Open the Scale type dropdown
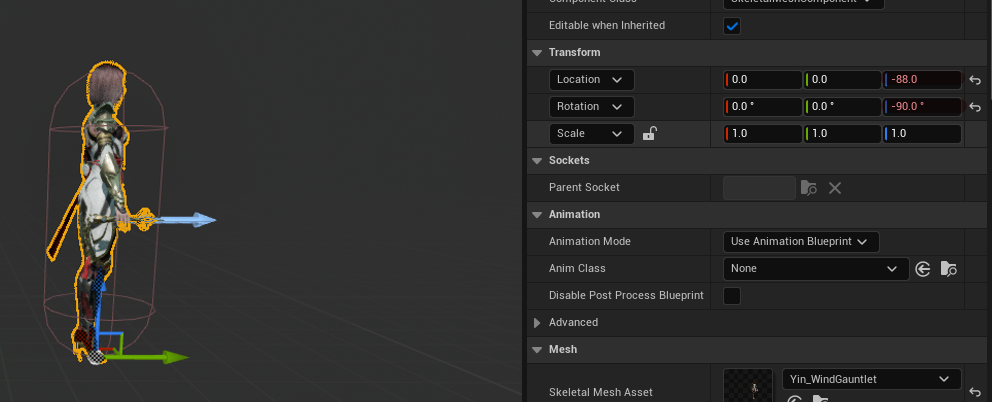 coord(592,134)
